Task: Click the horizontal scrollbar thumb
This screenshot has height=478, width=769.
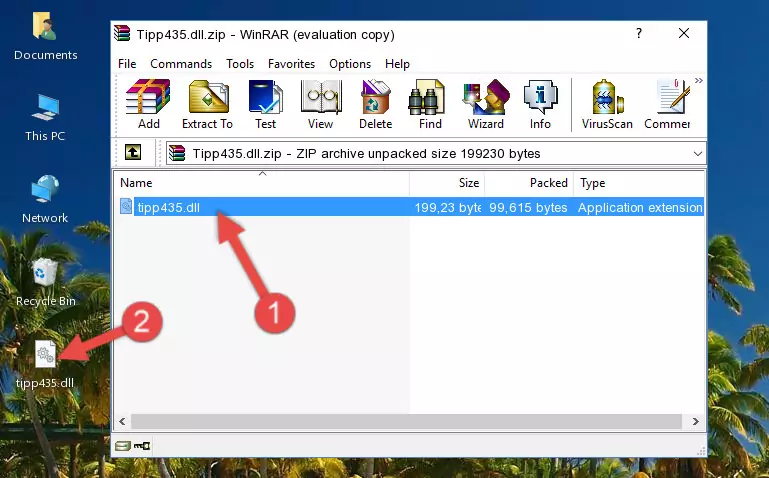Action: [x=406, y=422]
